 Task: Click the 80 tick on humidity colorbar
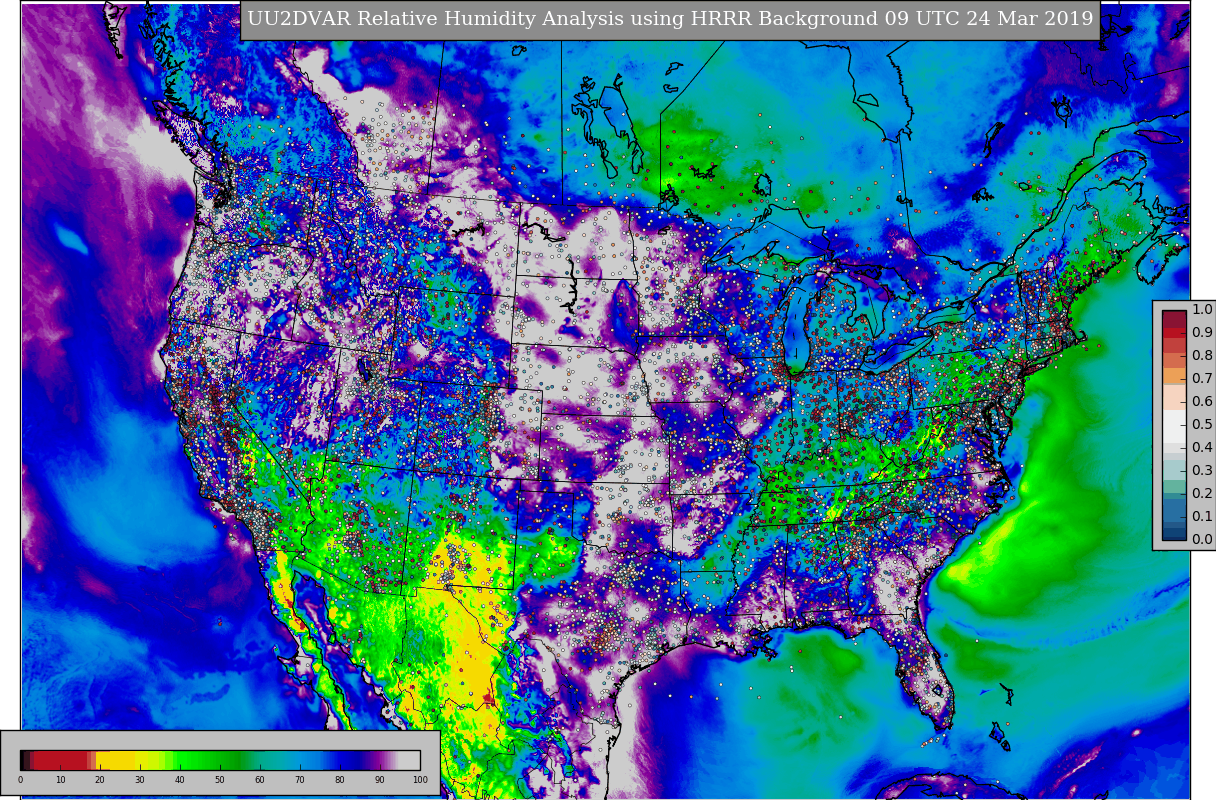click(x=340, y=780)
